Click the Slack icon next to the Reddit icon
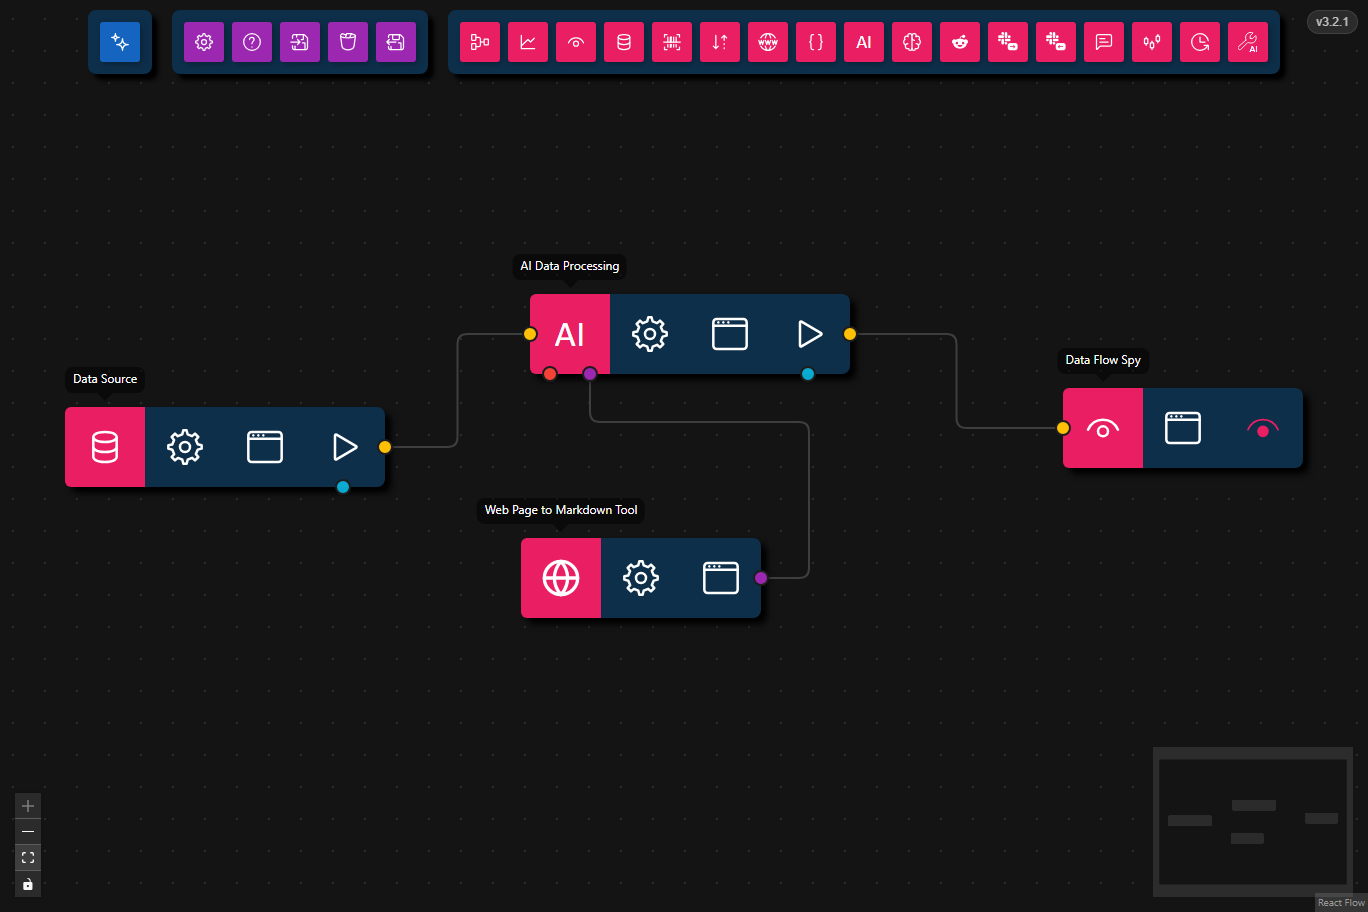Viewport: 1368px width, 912px height. pyautogui.click(x=1008, y=42)
